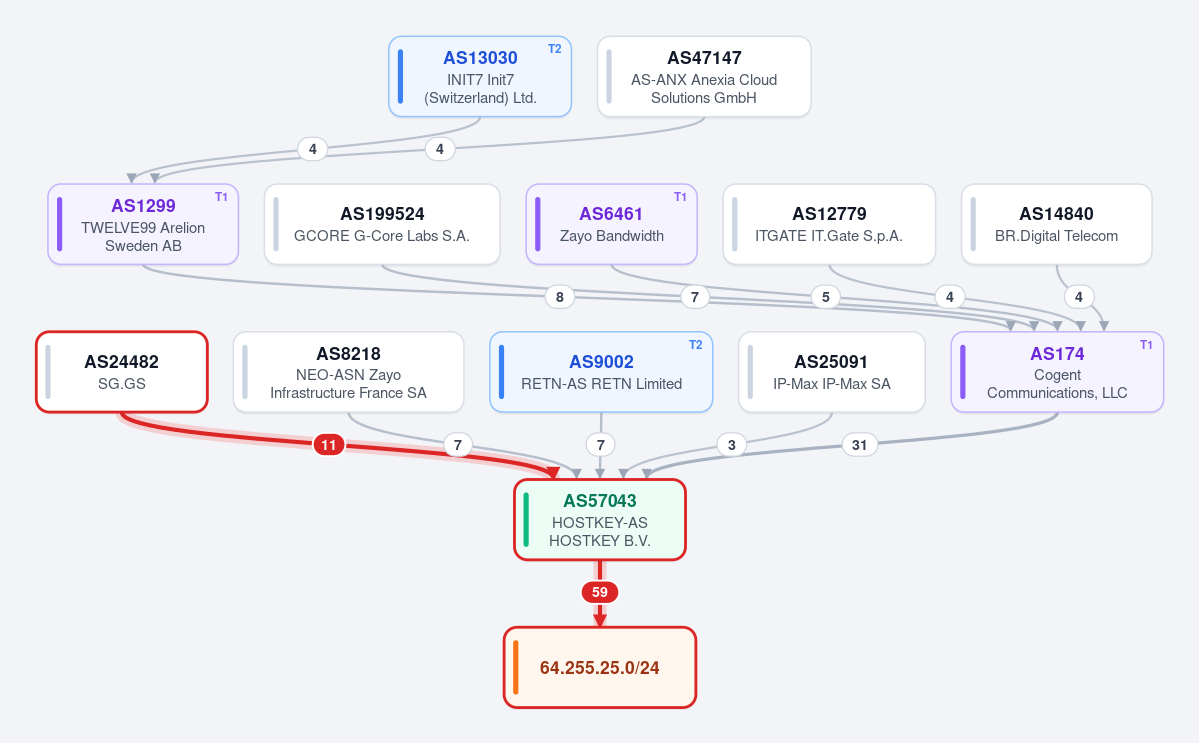
Task: Select the AS1299 Arelion node
Action: (x=143, y=224)
